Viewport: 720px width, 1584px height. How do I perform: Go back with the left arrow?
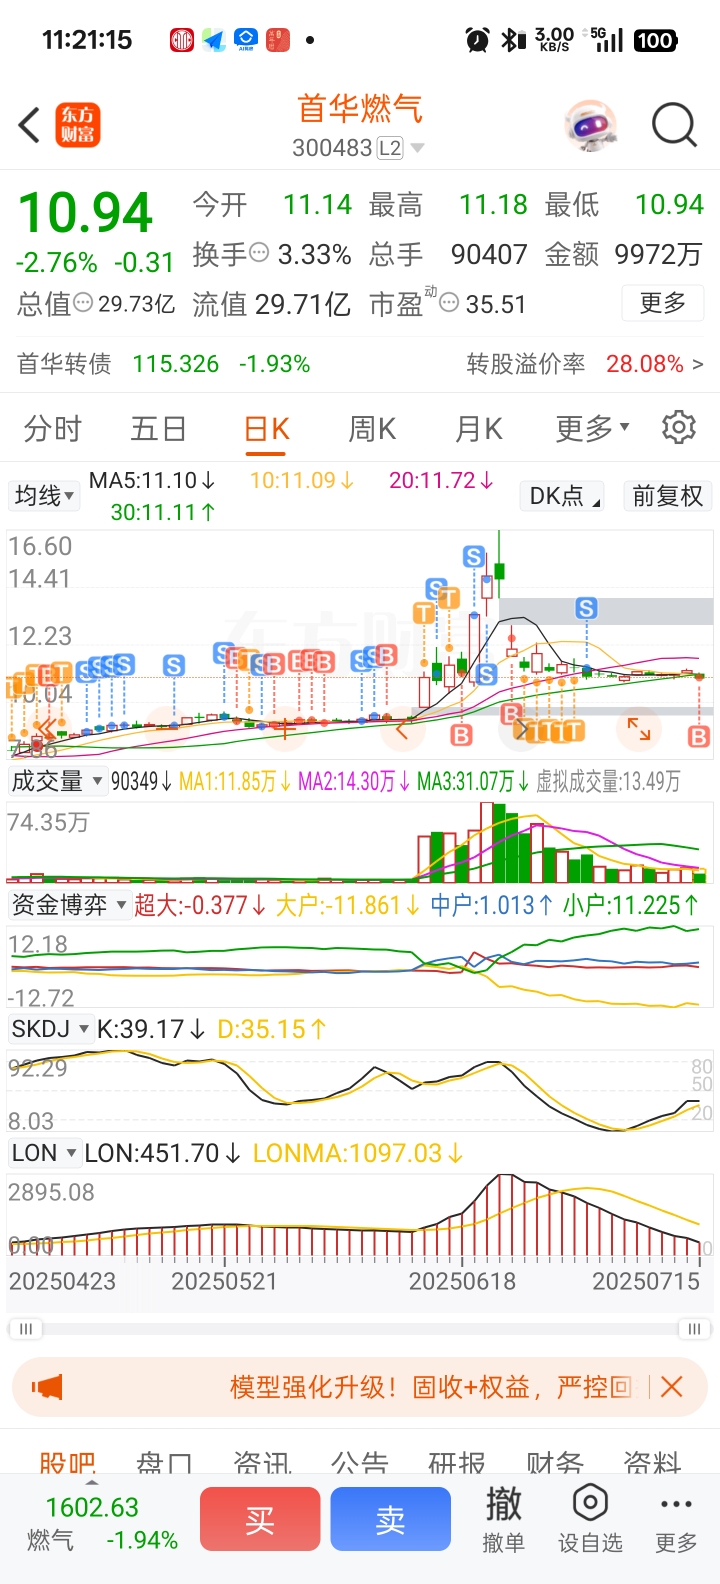[x=29, y=126]
